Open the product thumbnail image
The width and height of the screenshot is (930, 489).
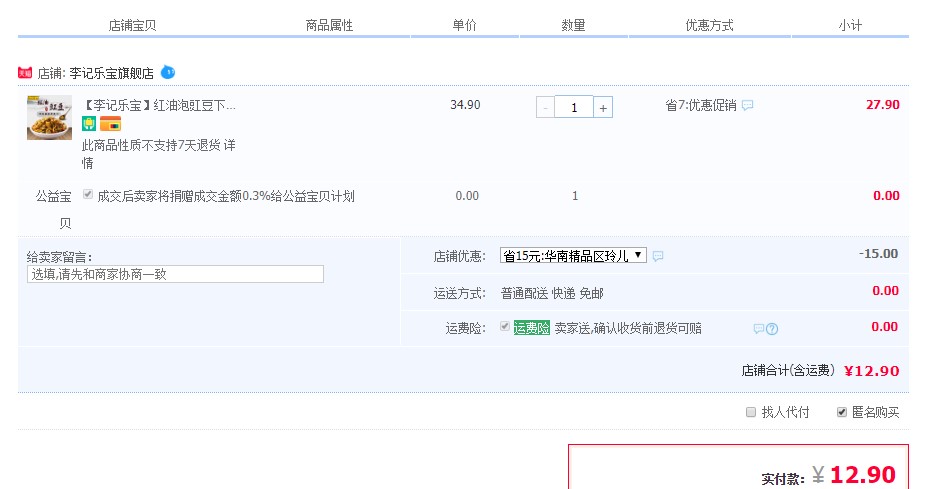point(49,118)
